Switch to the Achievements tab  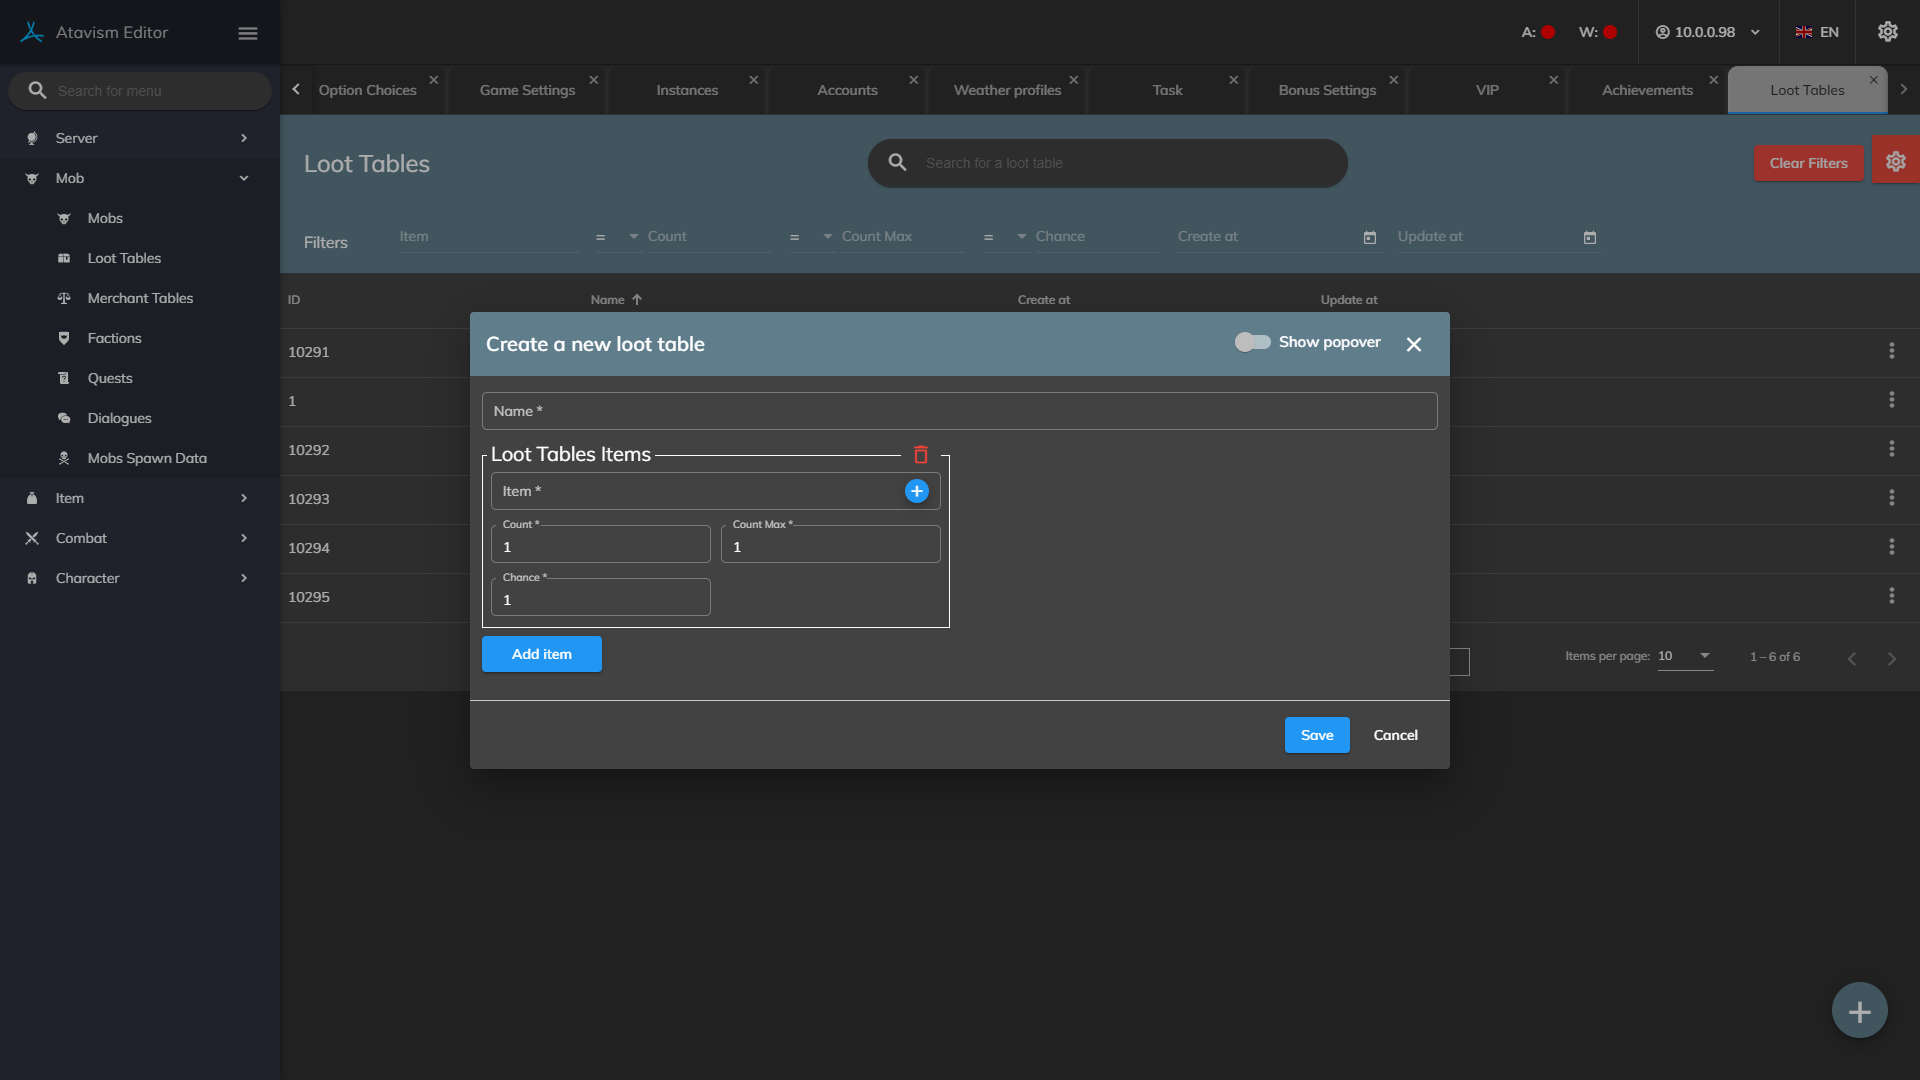1647,90
